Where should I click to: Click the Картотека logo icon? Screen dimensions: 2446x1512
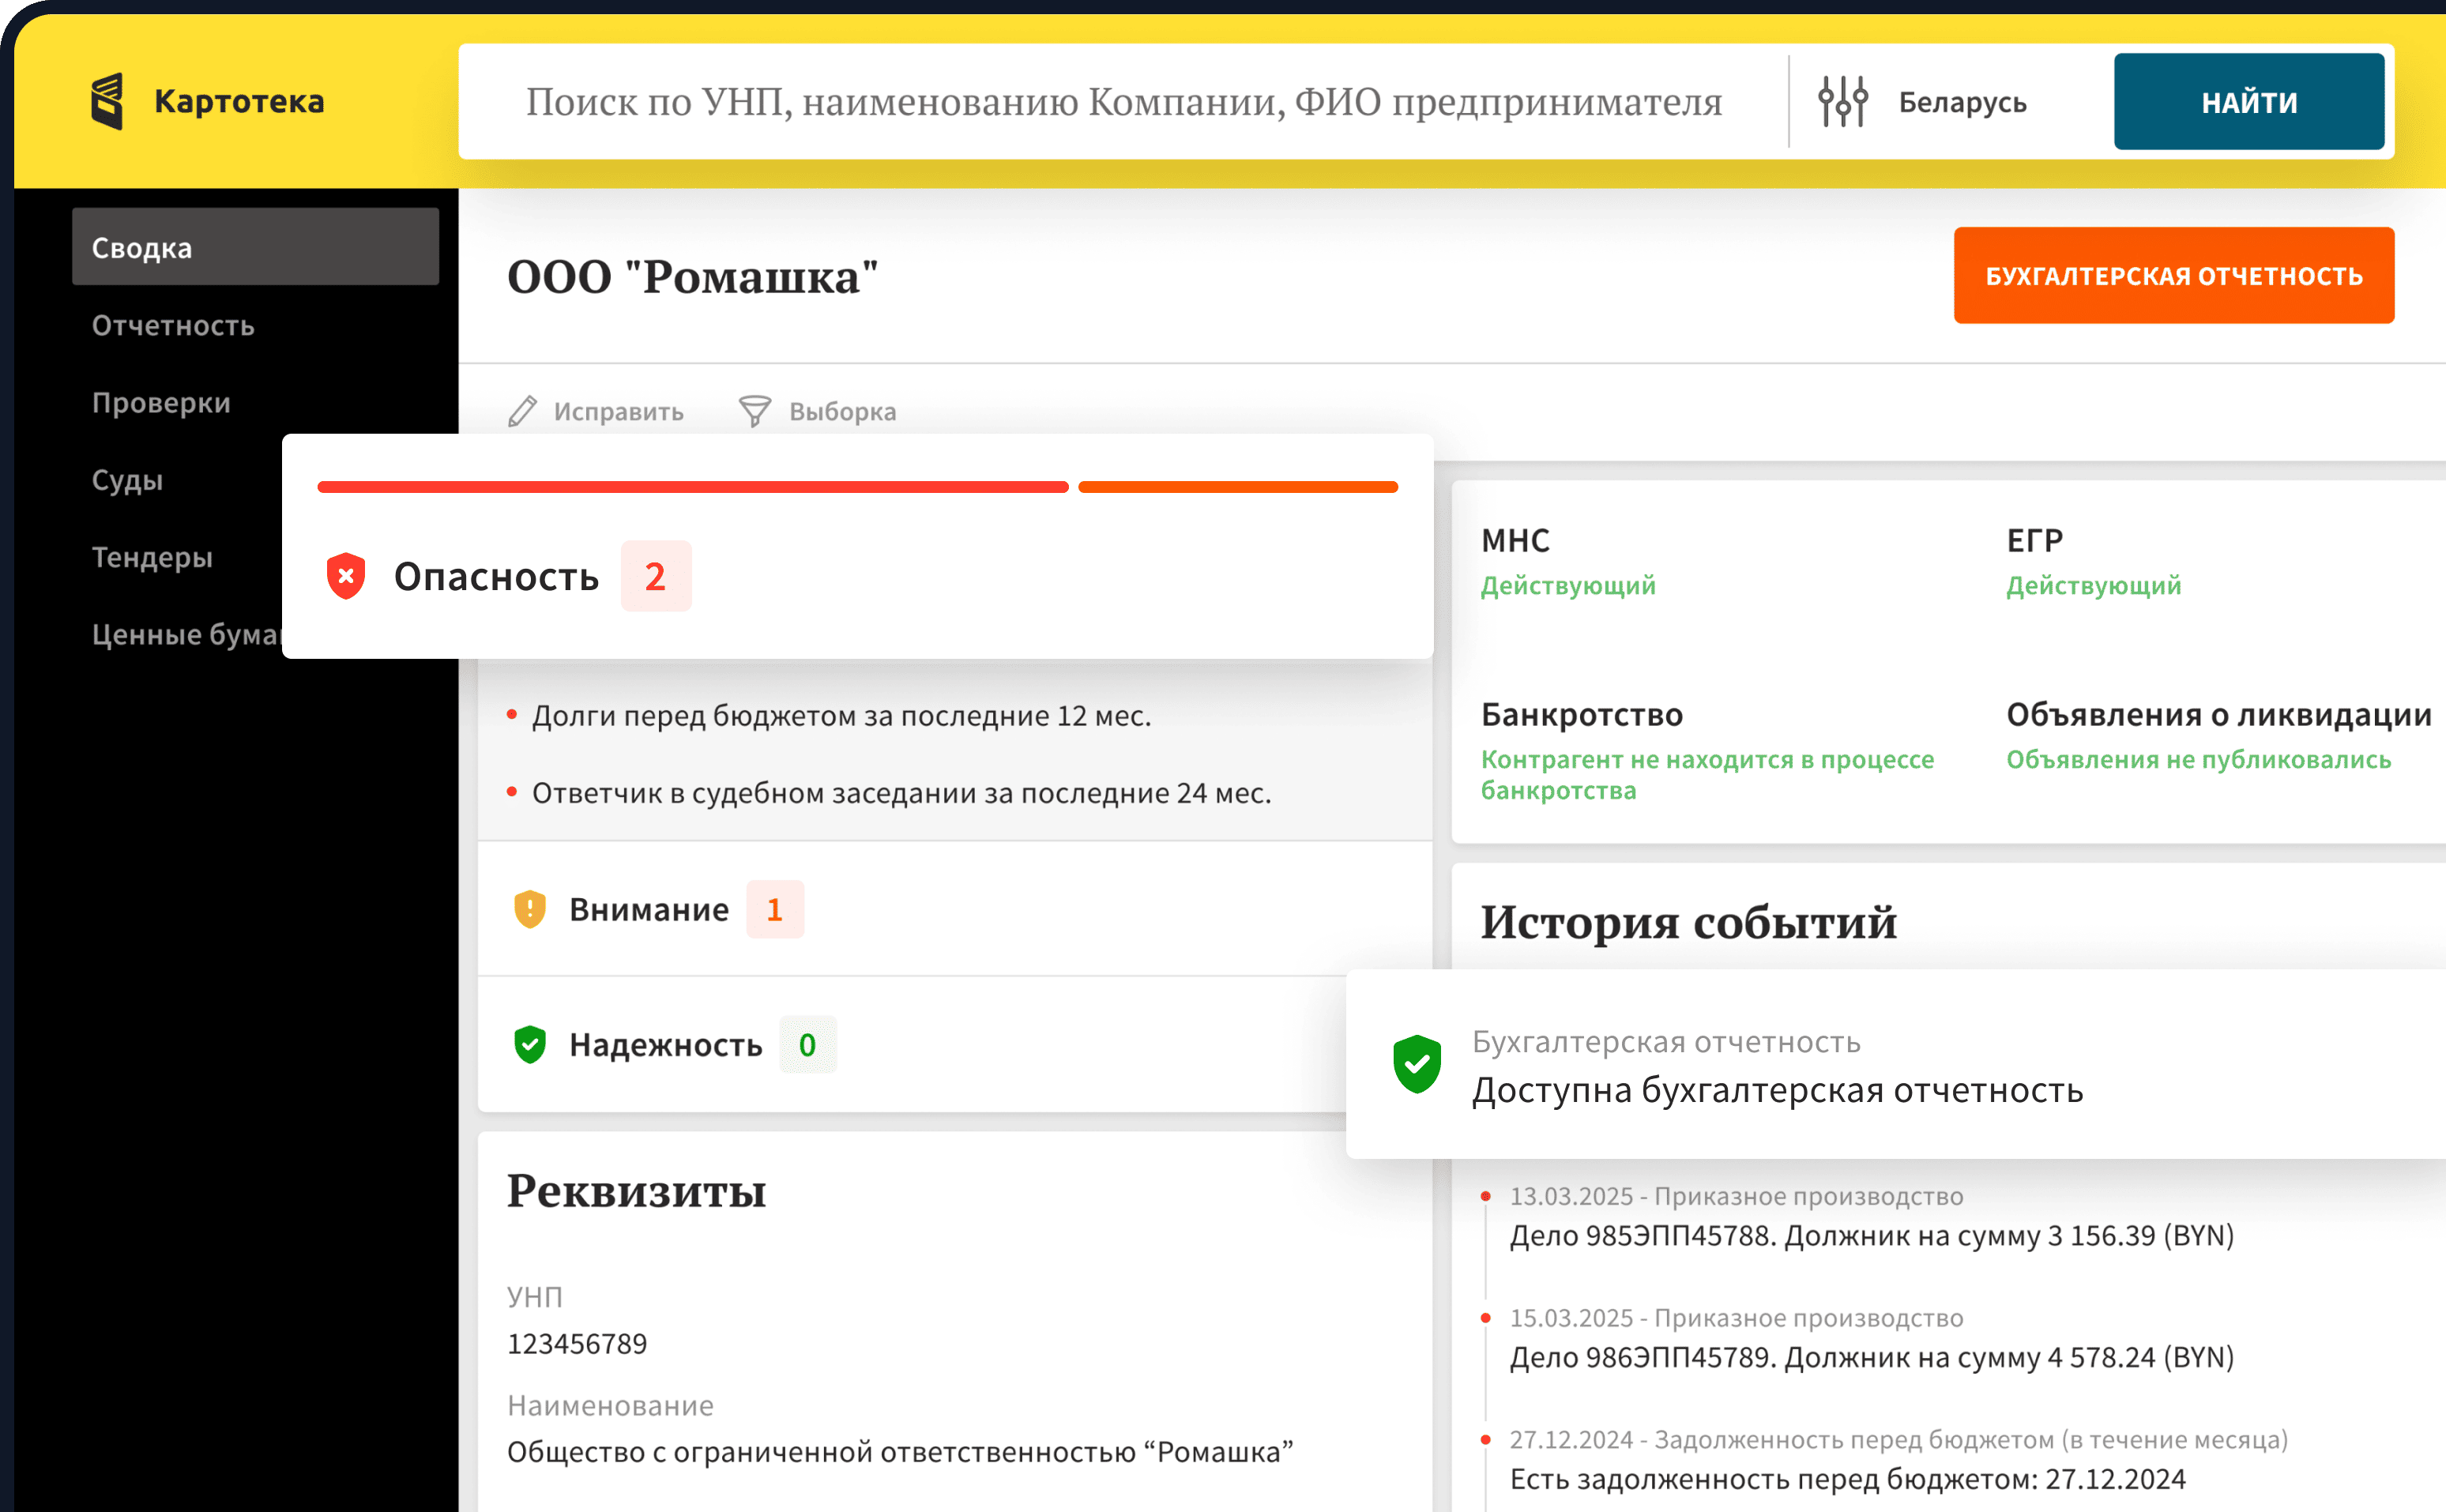coord(107,99)
